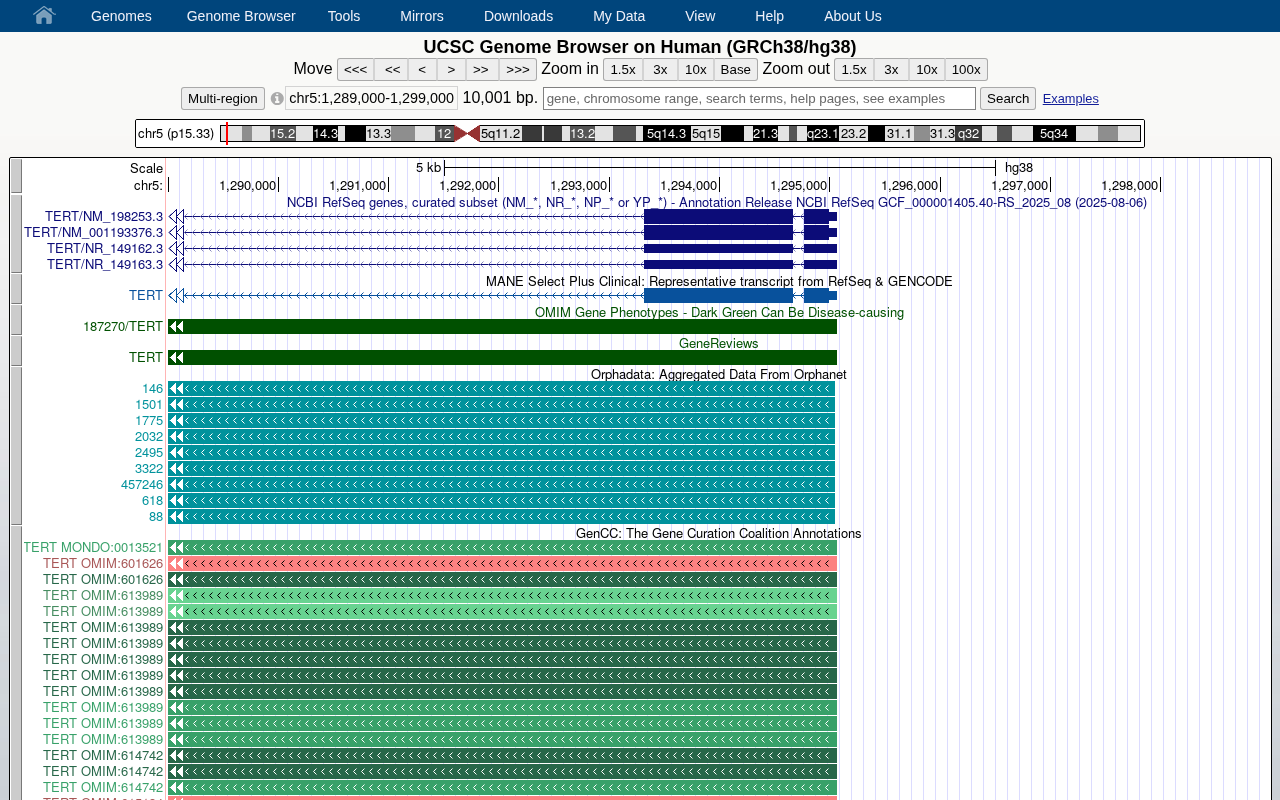Screen dimensions: 1280x800
Task: Click the 1,294,000 ruler position label
Action: pyautogui.click(x=688, y=186)
